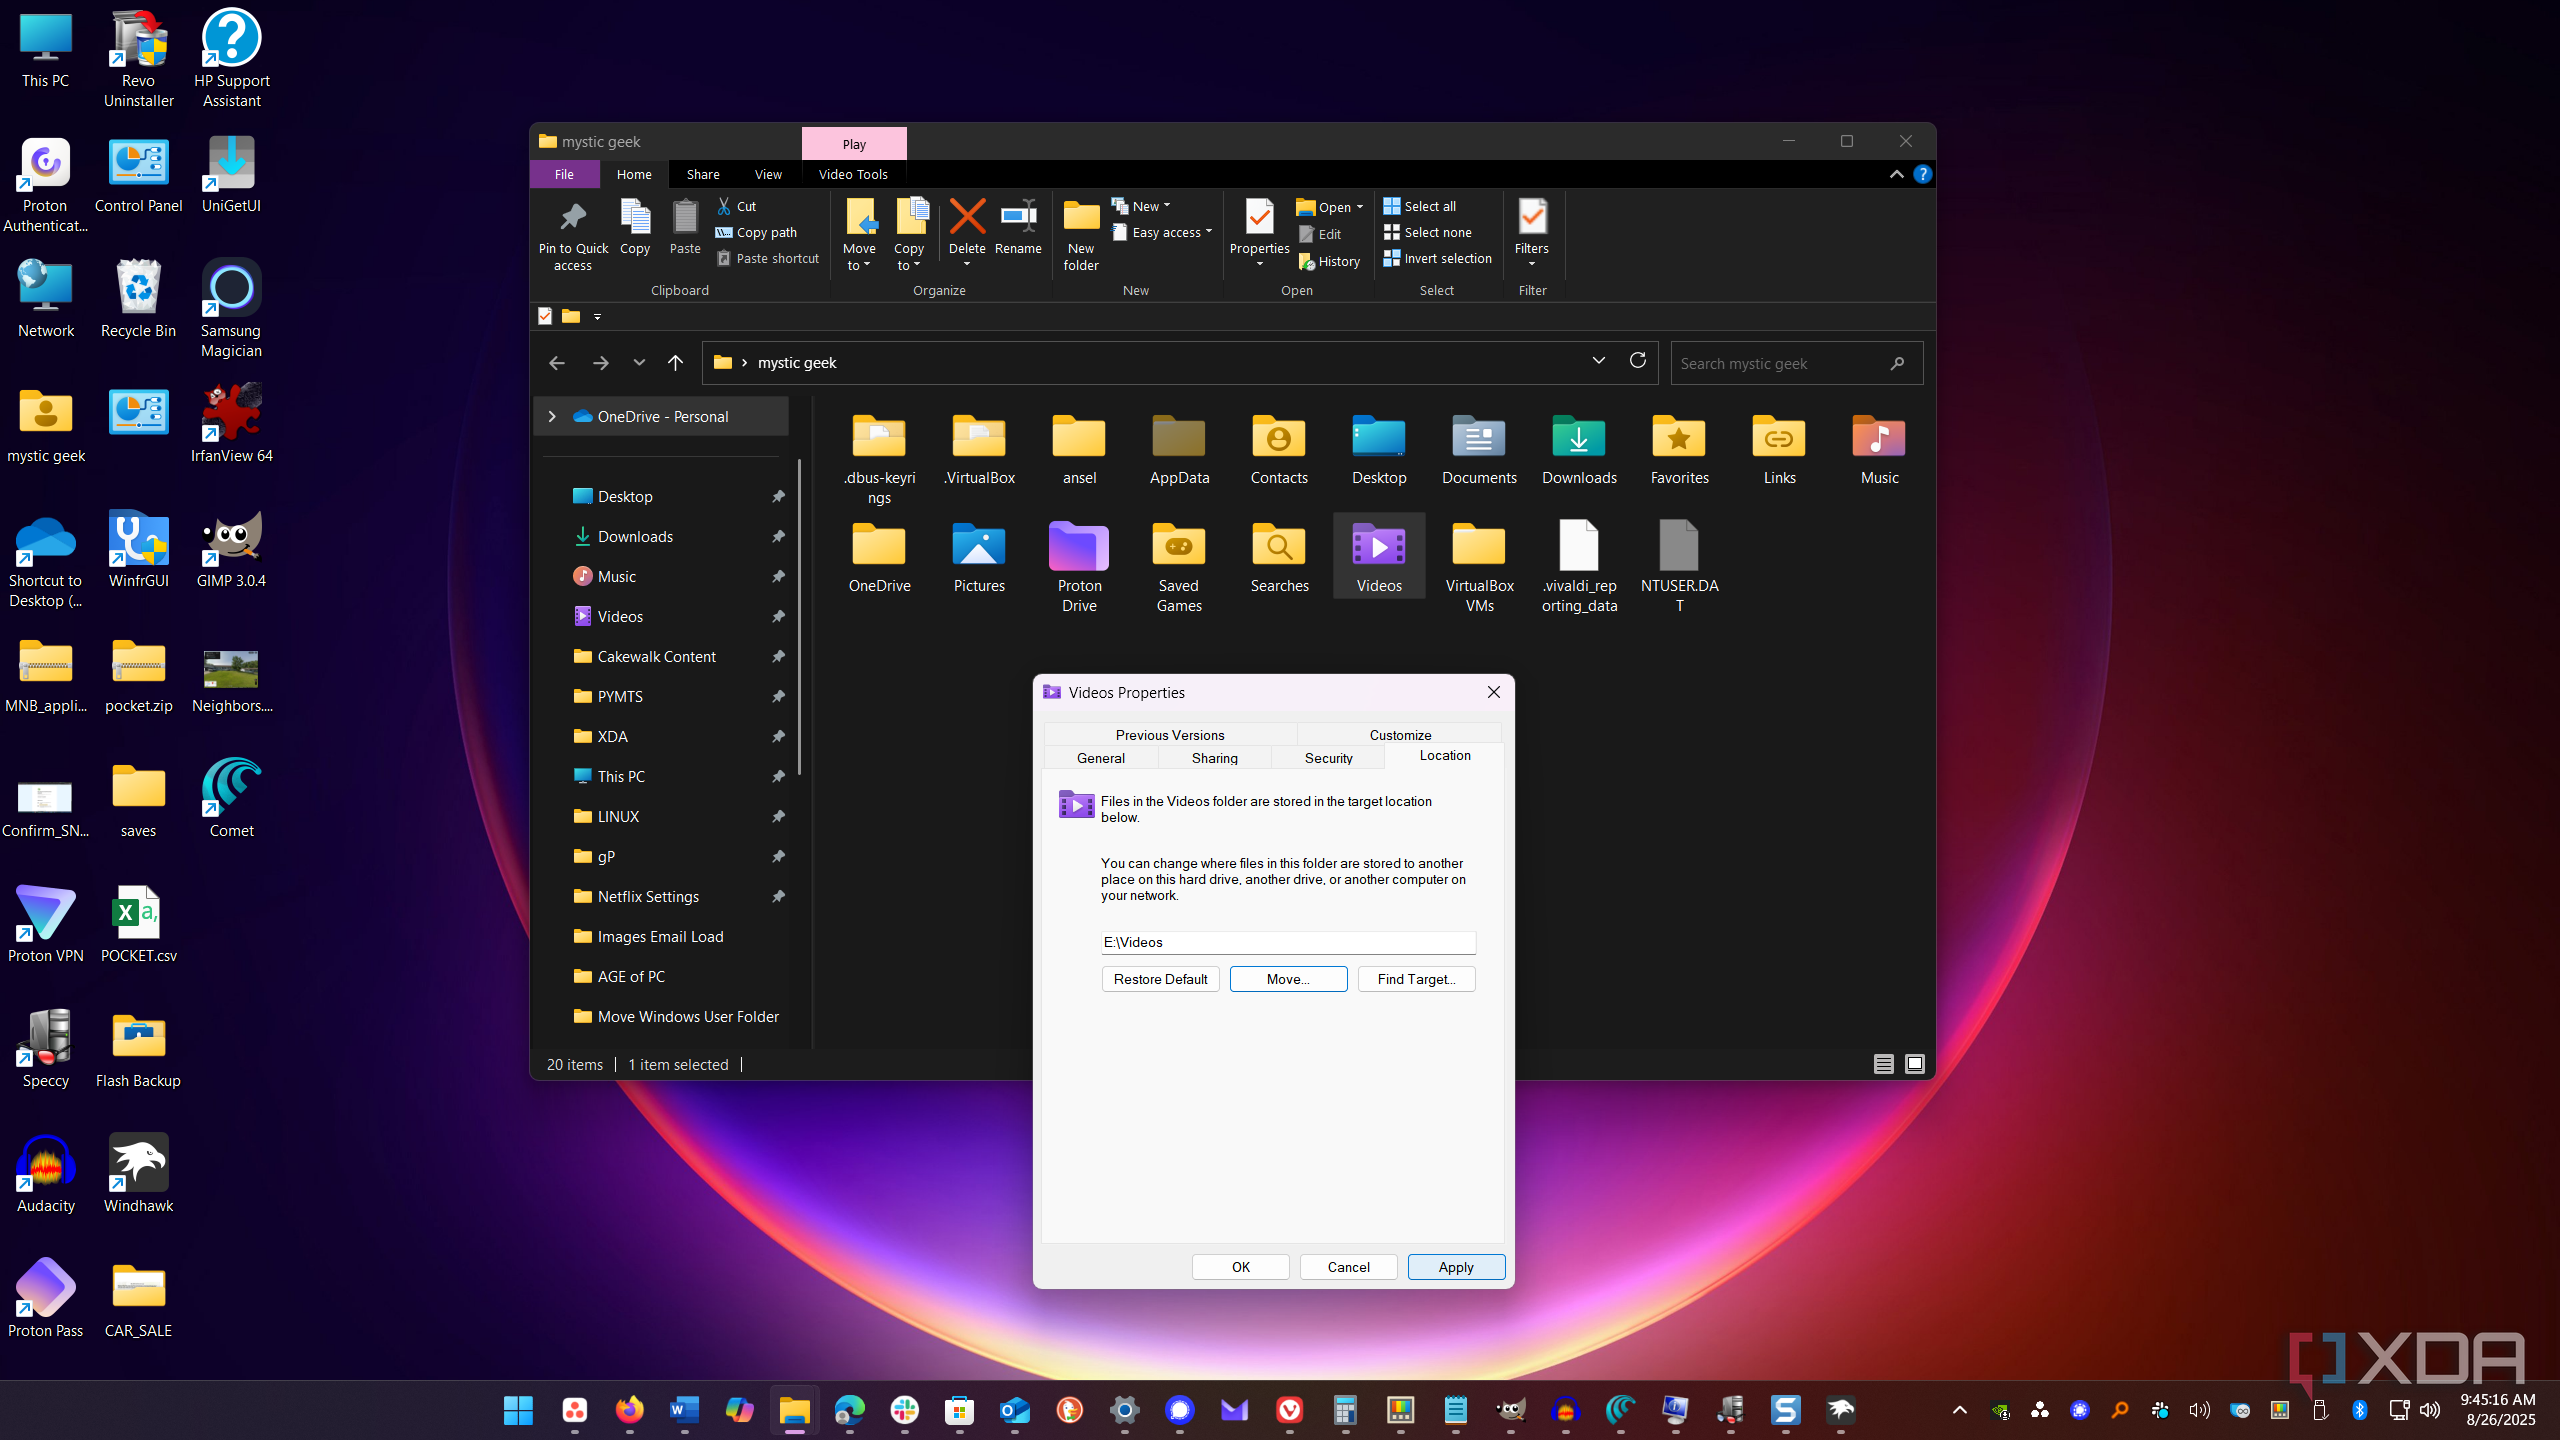Click the pin next to Downloads
The width and height of the screenshot is (2560, 1440).
click(x=778, y=536)
